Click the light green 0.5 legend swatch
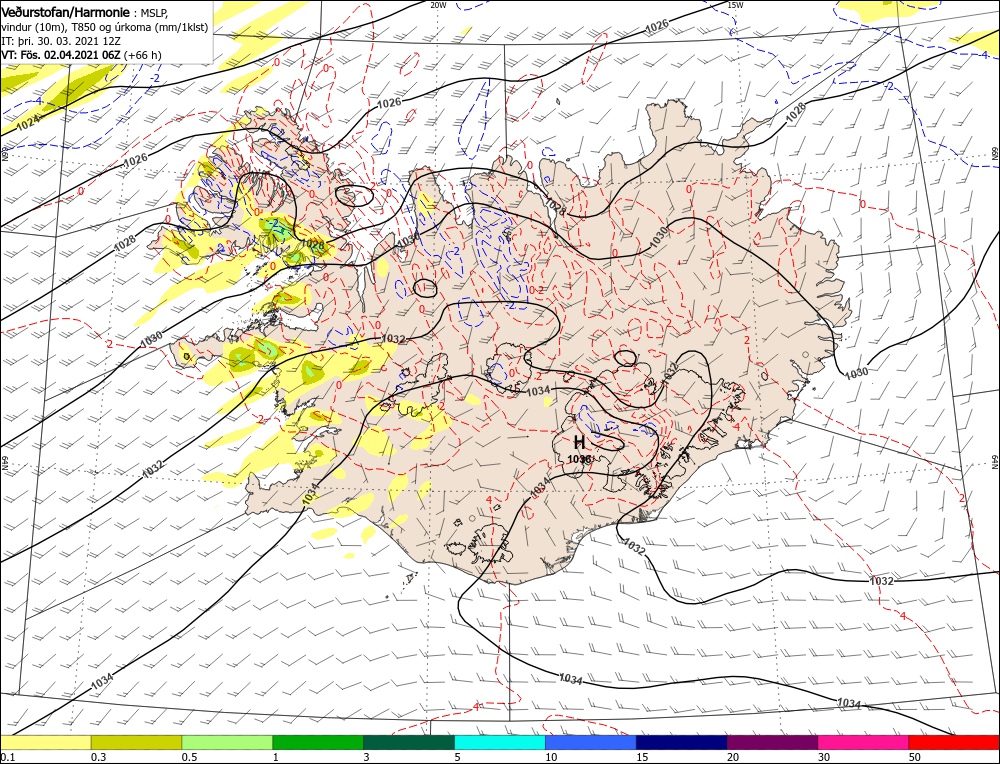 [227, 742]
